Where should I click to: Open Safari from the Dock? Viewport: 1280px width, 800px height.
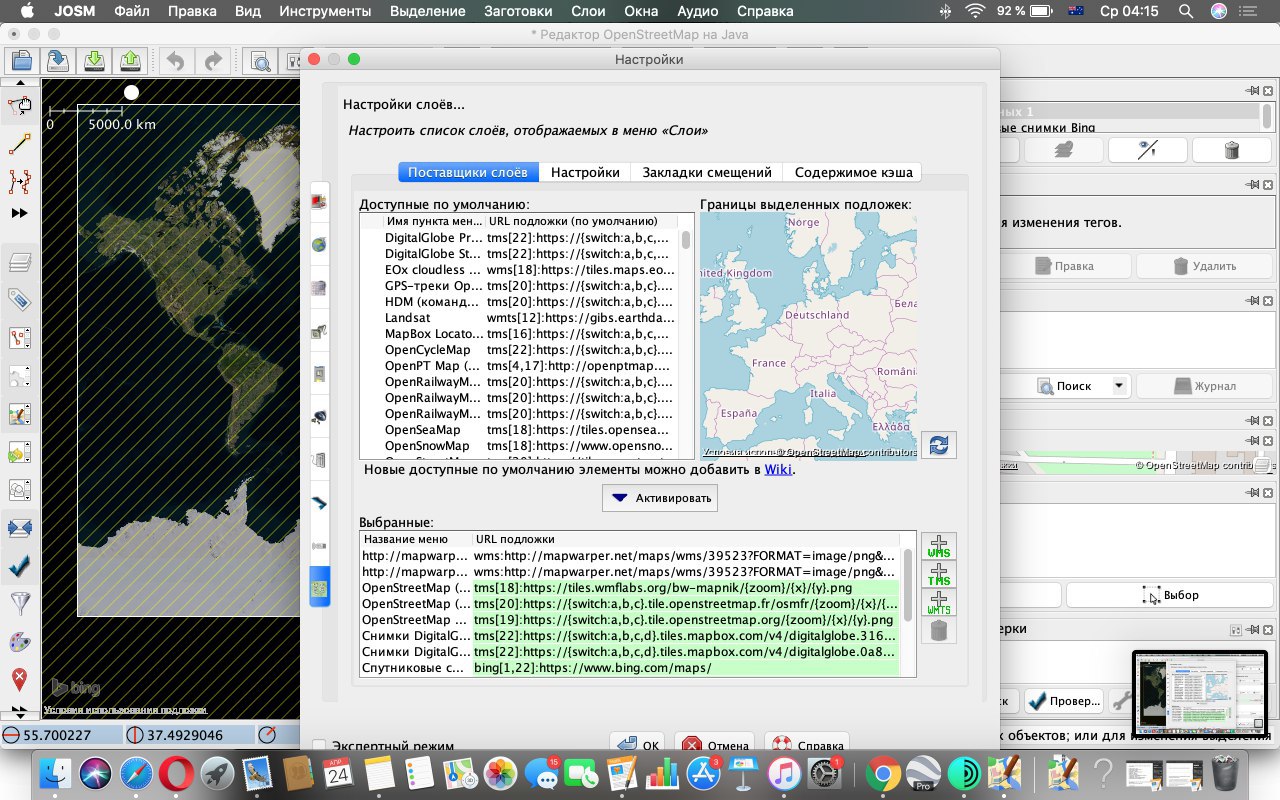[x=139, y=773]
